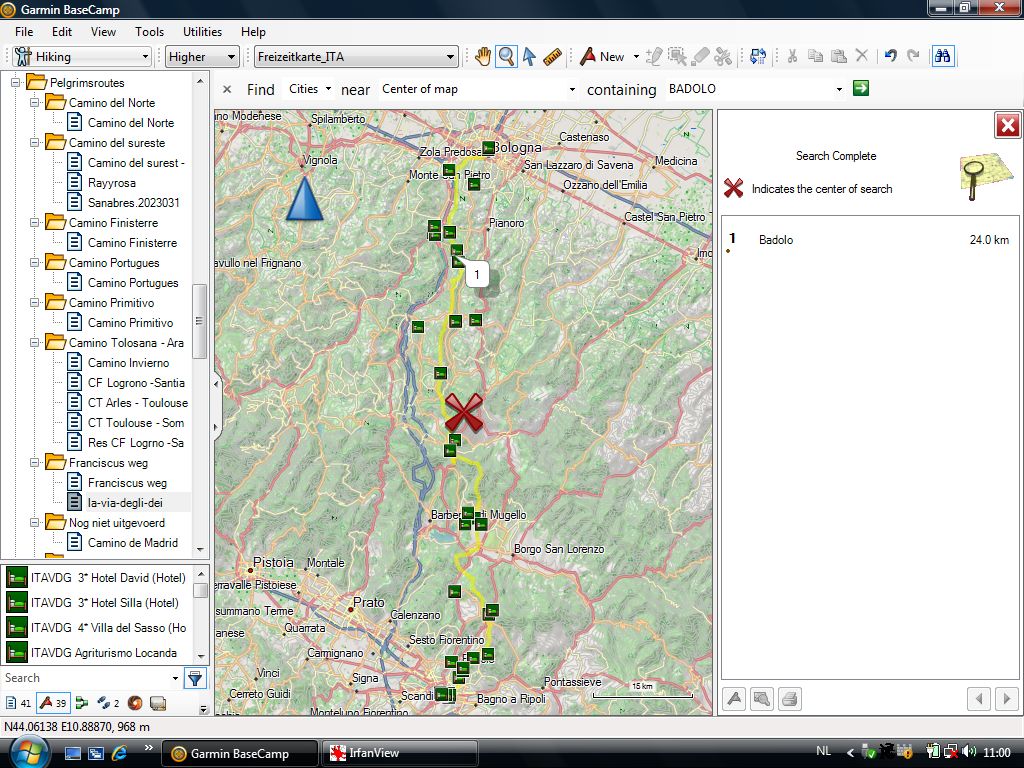Viewport: 1024px width, 768px height.
Task: Click the binoculars Find icon in toolbar
Action: point(942,57)
